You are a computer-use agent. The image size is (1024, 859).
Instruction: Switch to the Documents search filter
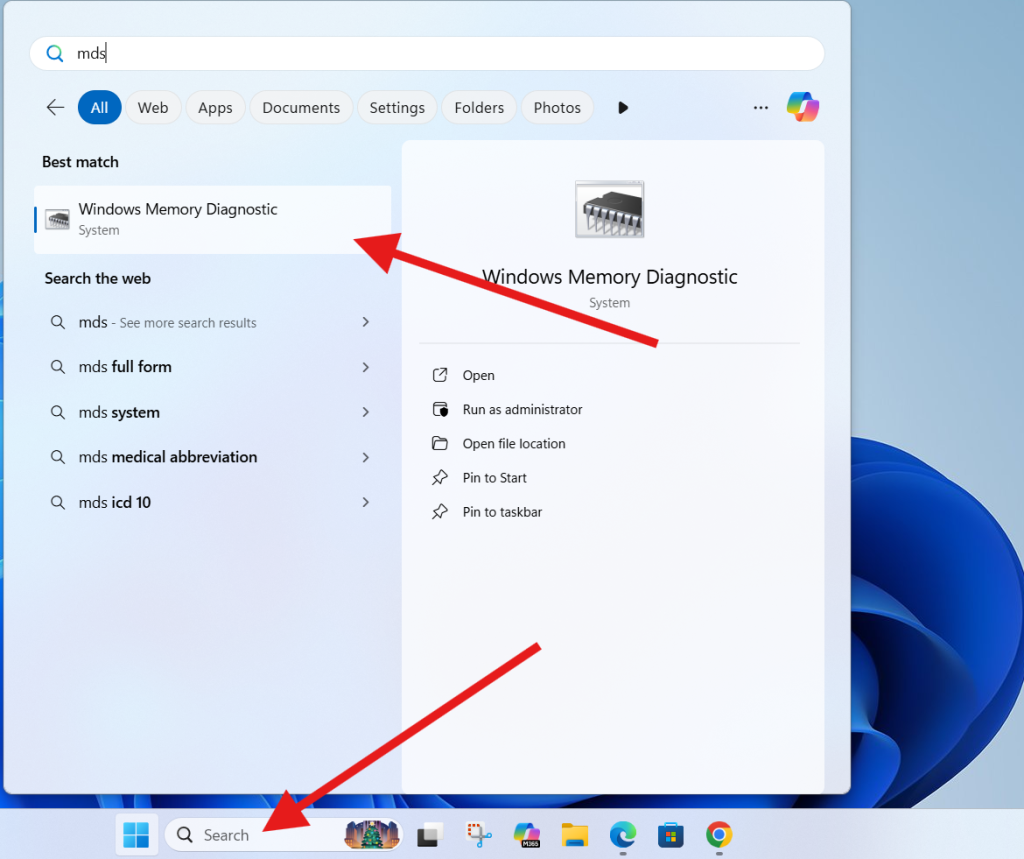[301, 107]
